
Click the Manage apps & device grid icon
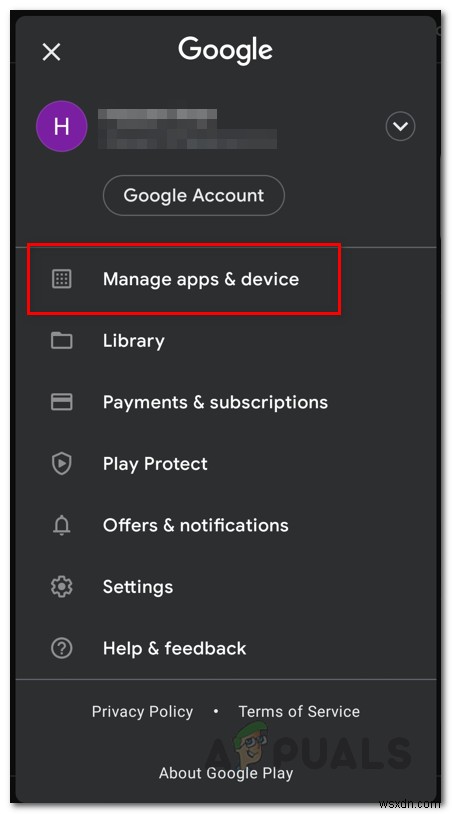(62, 279)
